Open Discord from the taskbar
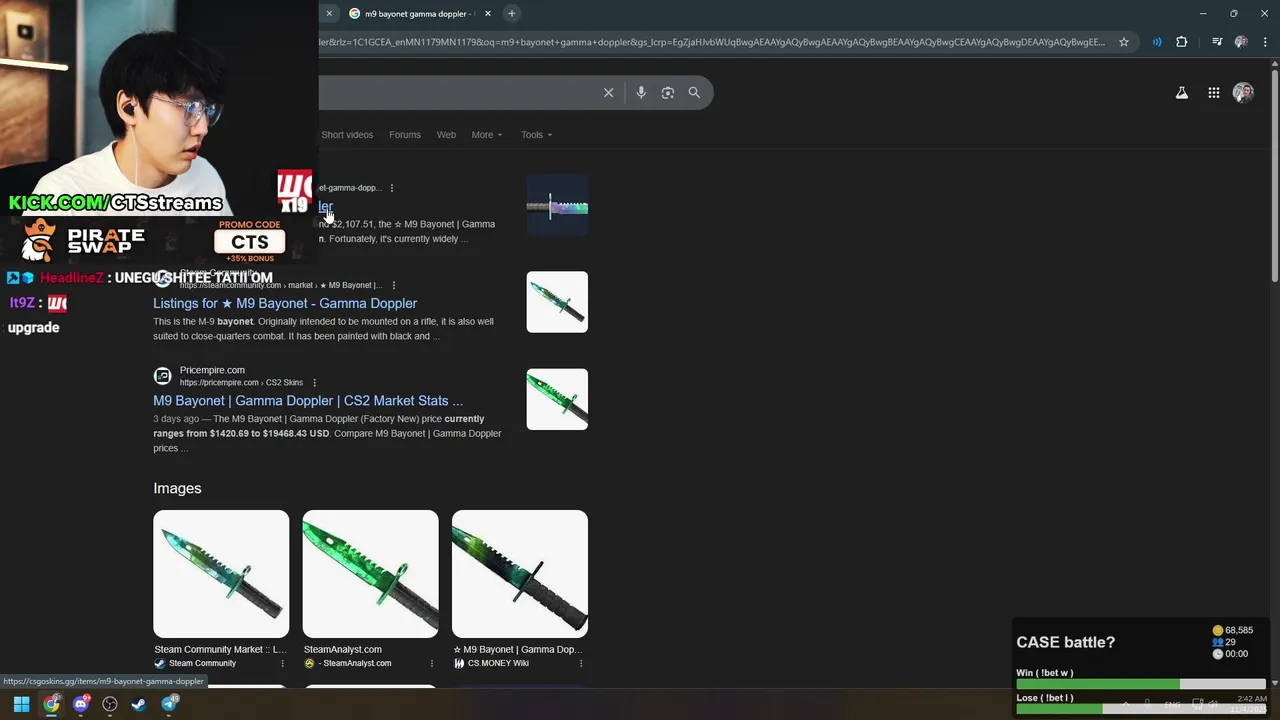This screenshot has width=1280, height=720. [81, 704]
